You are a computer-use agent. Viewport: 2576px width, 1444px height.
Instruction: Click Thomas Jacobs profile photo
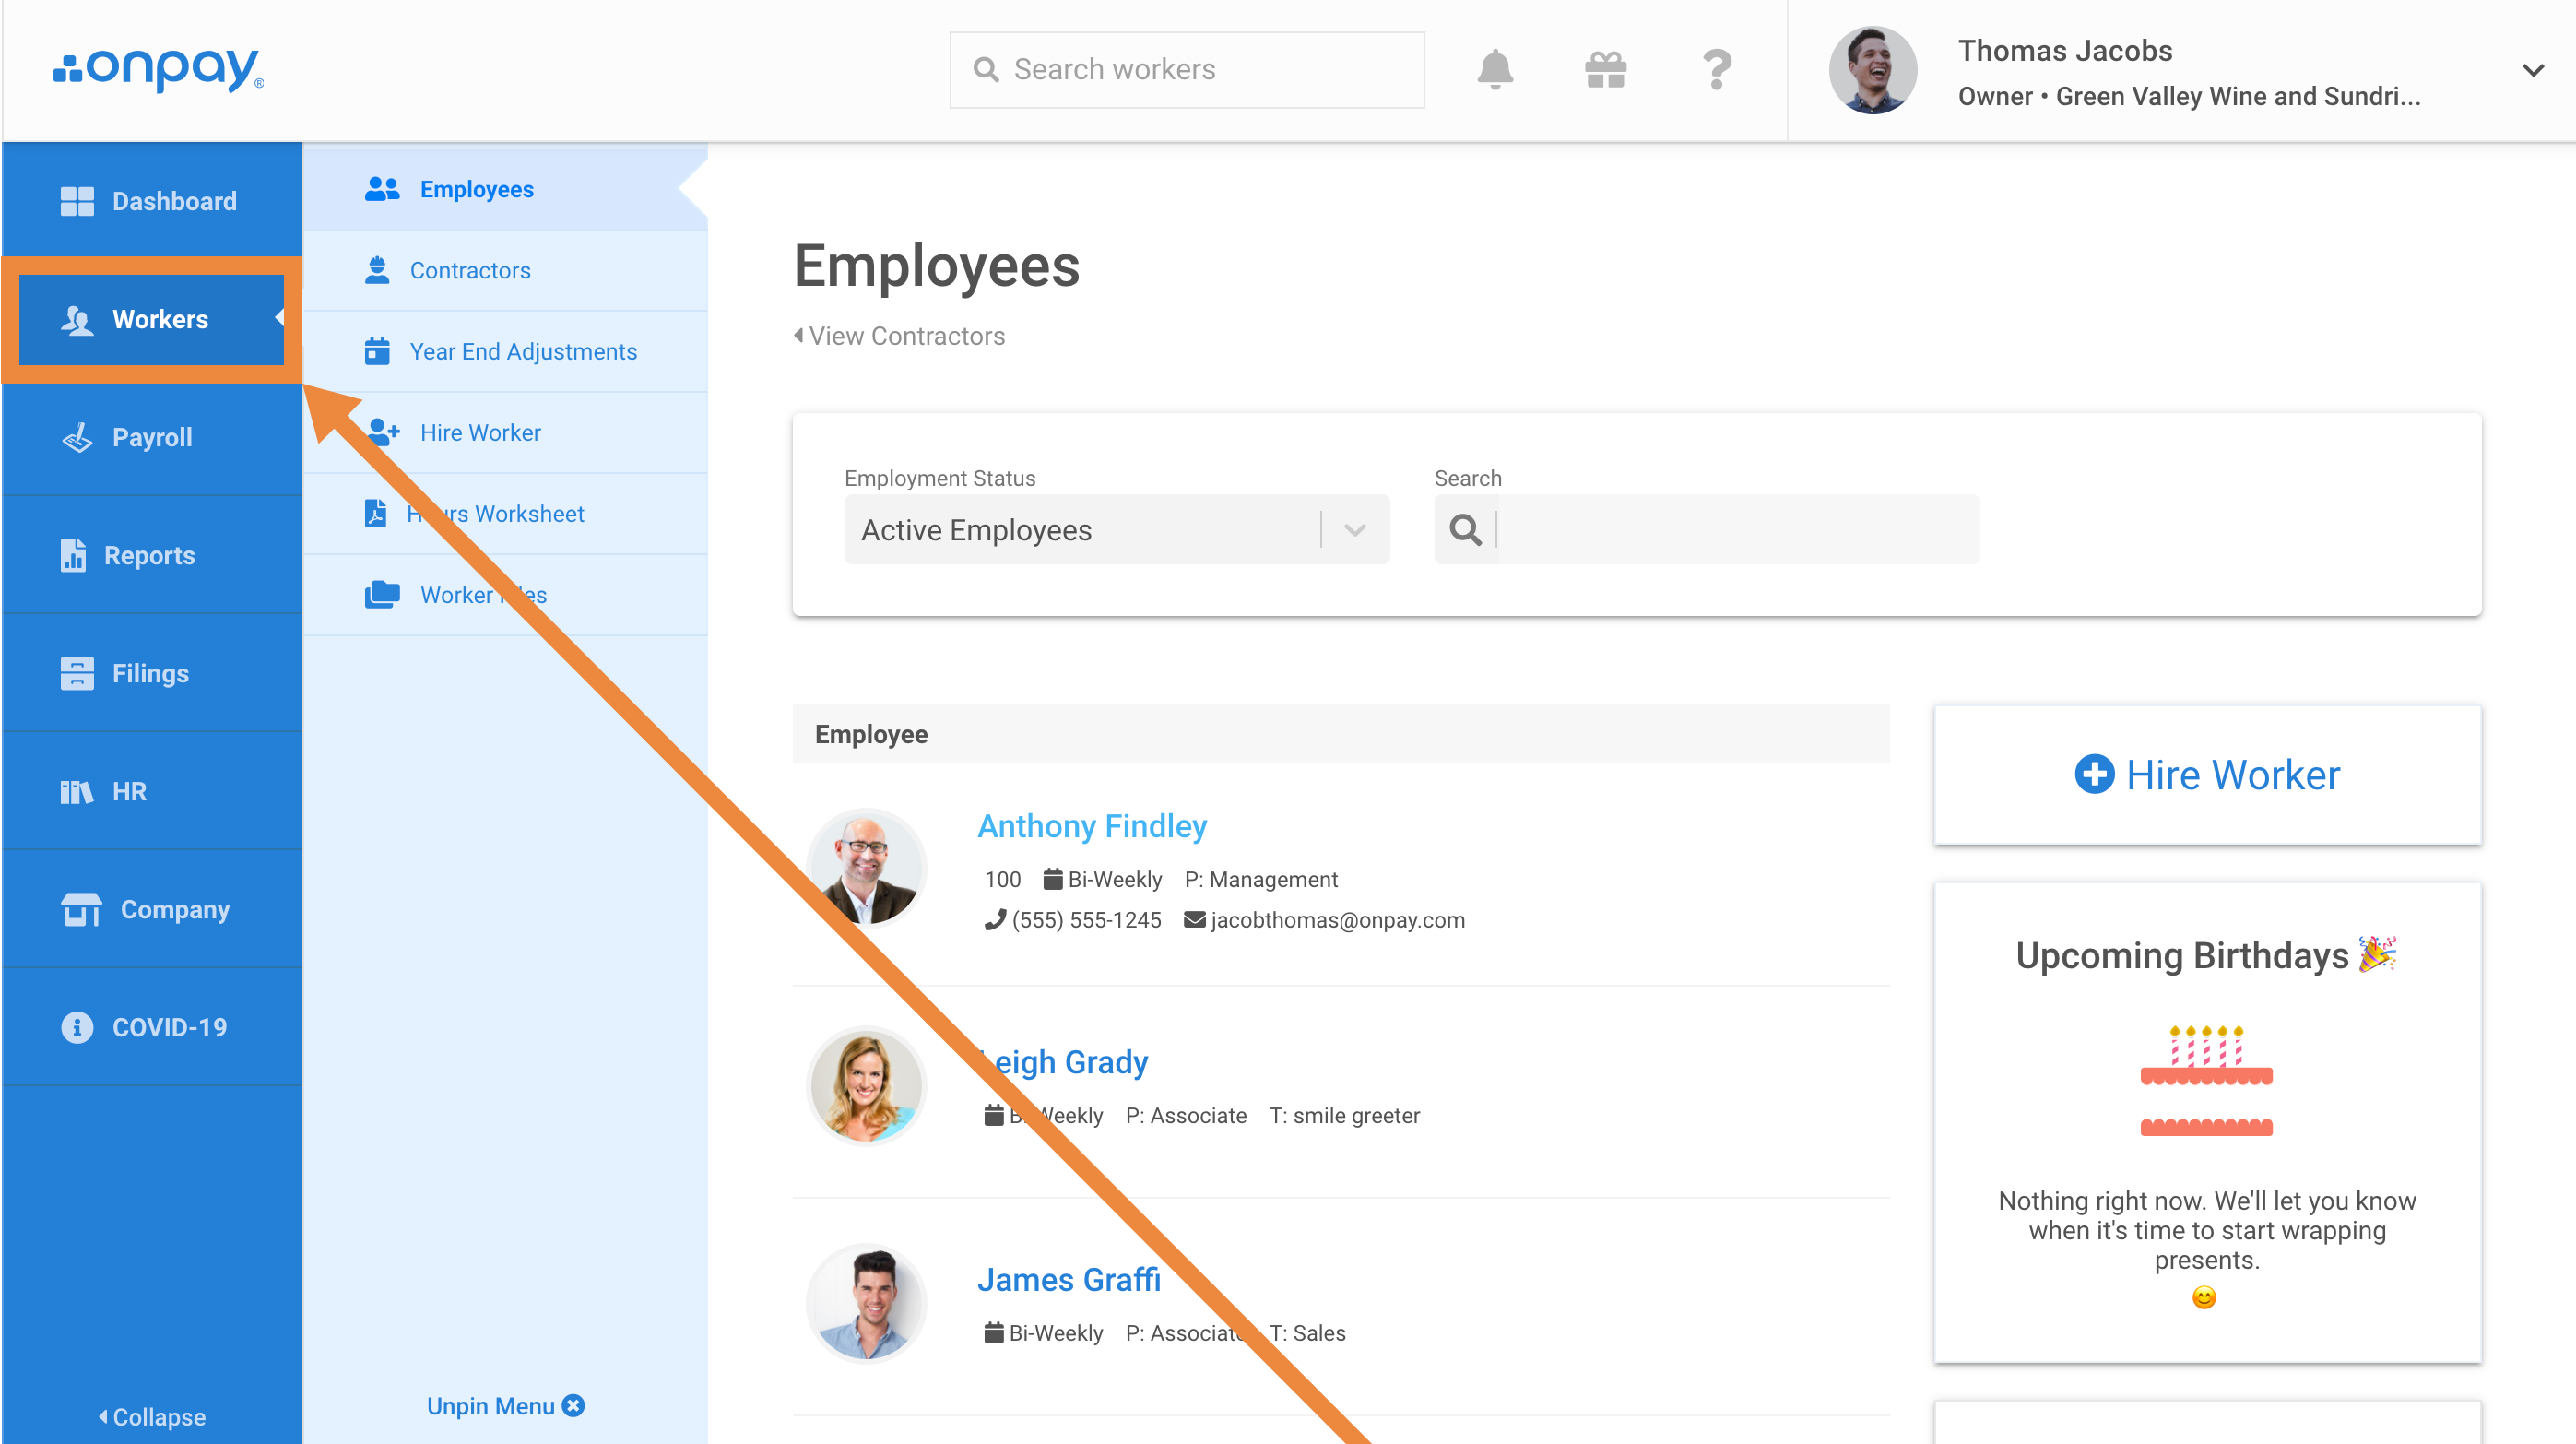[1872, 70]
